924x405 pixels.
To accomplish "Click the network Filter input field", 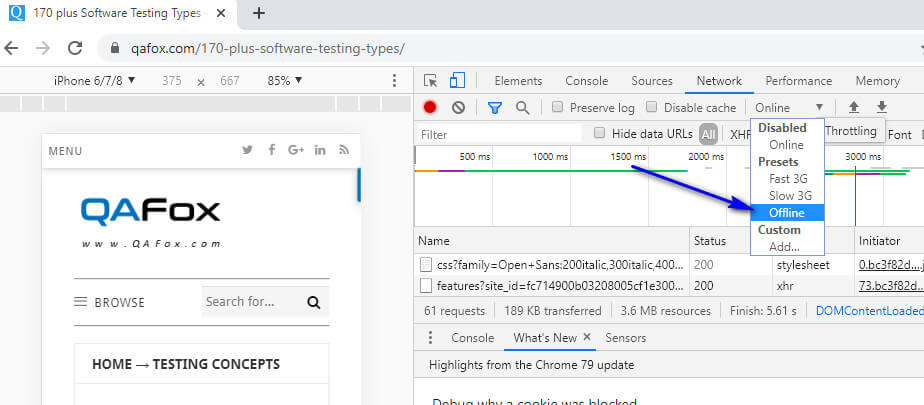I will point(501,134).
